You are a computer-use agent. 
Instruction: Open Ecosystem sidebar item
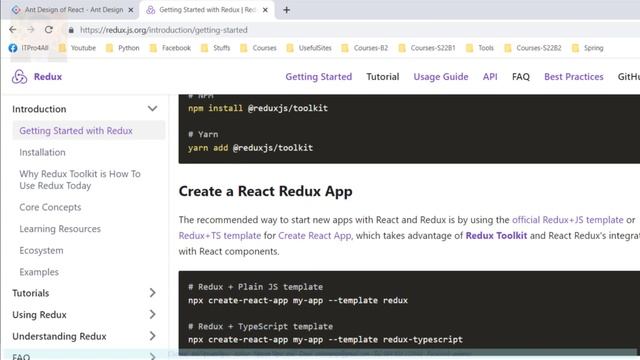click(41, 251)
